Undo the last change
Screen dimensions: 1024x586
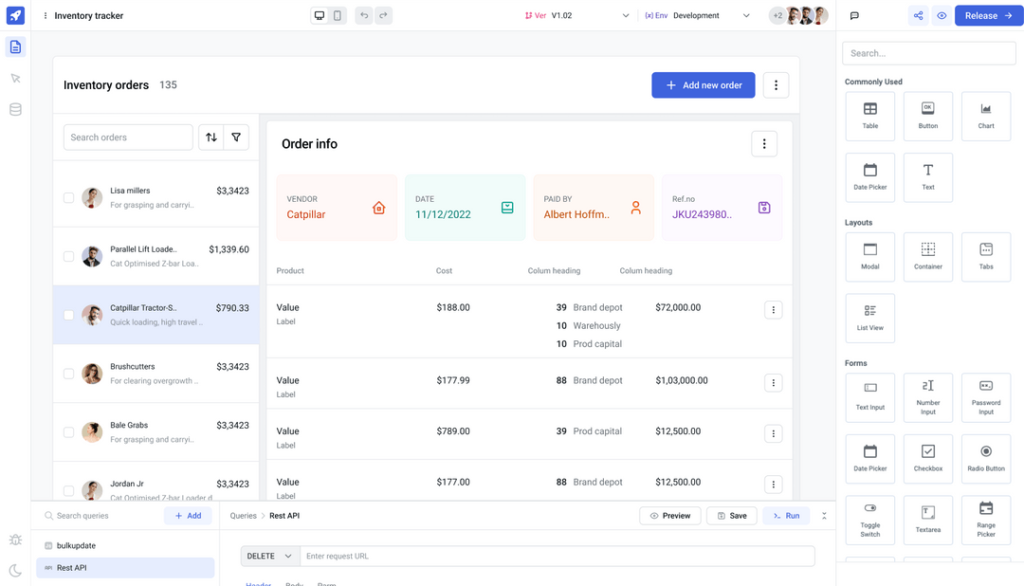[x=364, y=15]
